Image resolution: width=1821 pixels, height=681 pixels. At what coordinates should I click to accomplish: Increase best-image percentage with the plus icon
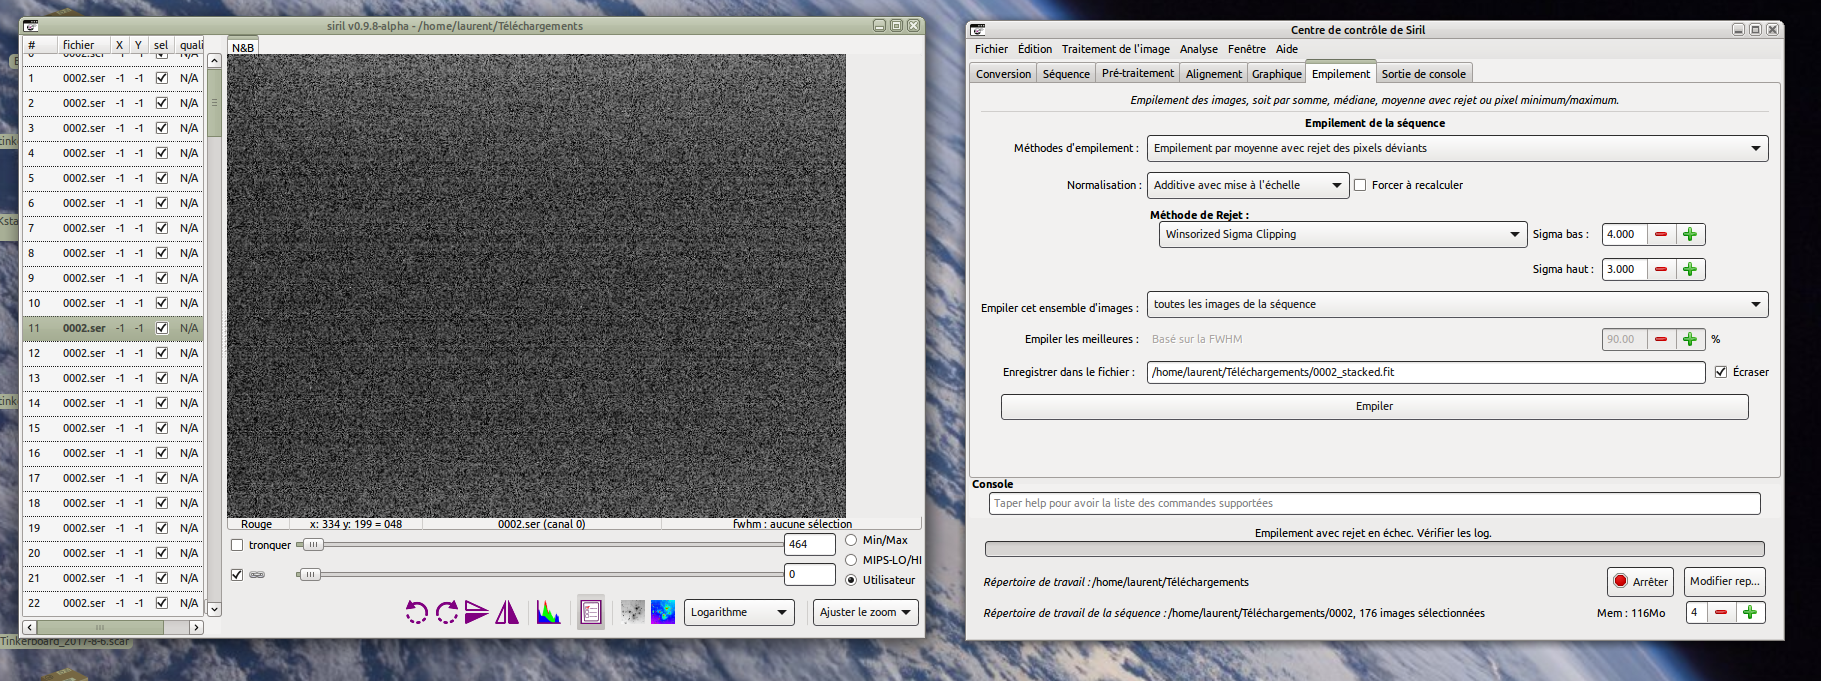tap(1690, 339)
